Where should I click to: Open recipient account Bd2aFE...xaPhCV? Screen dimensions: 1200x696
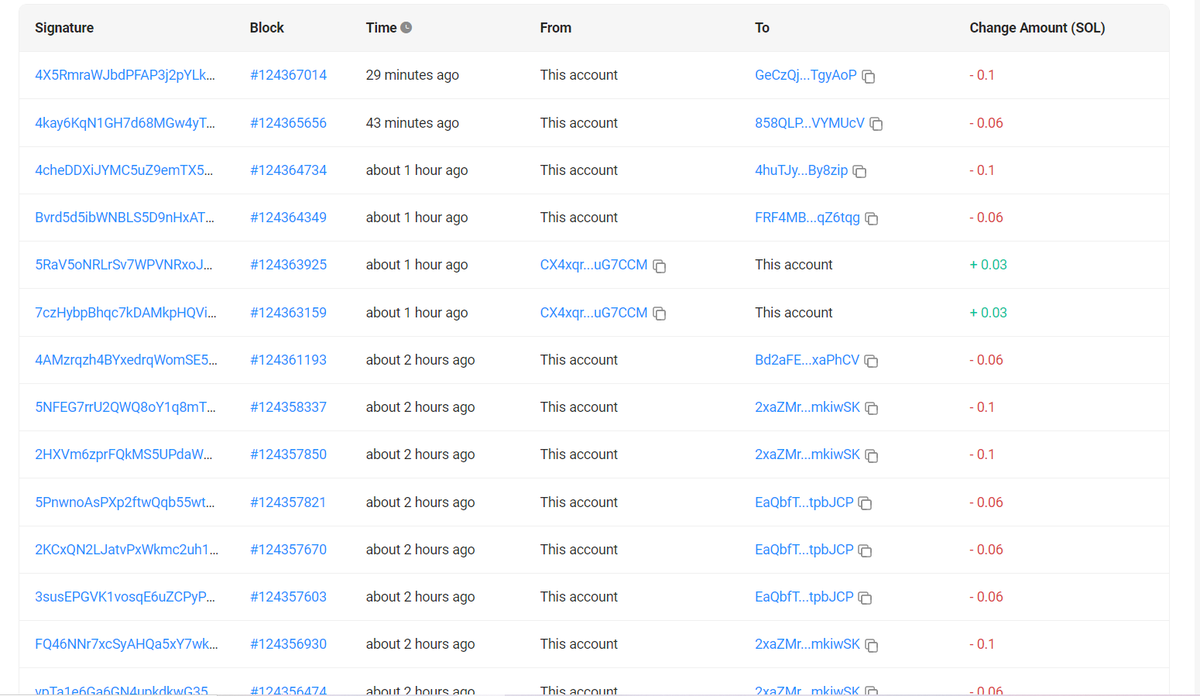click(807, 360)
